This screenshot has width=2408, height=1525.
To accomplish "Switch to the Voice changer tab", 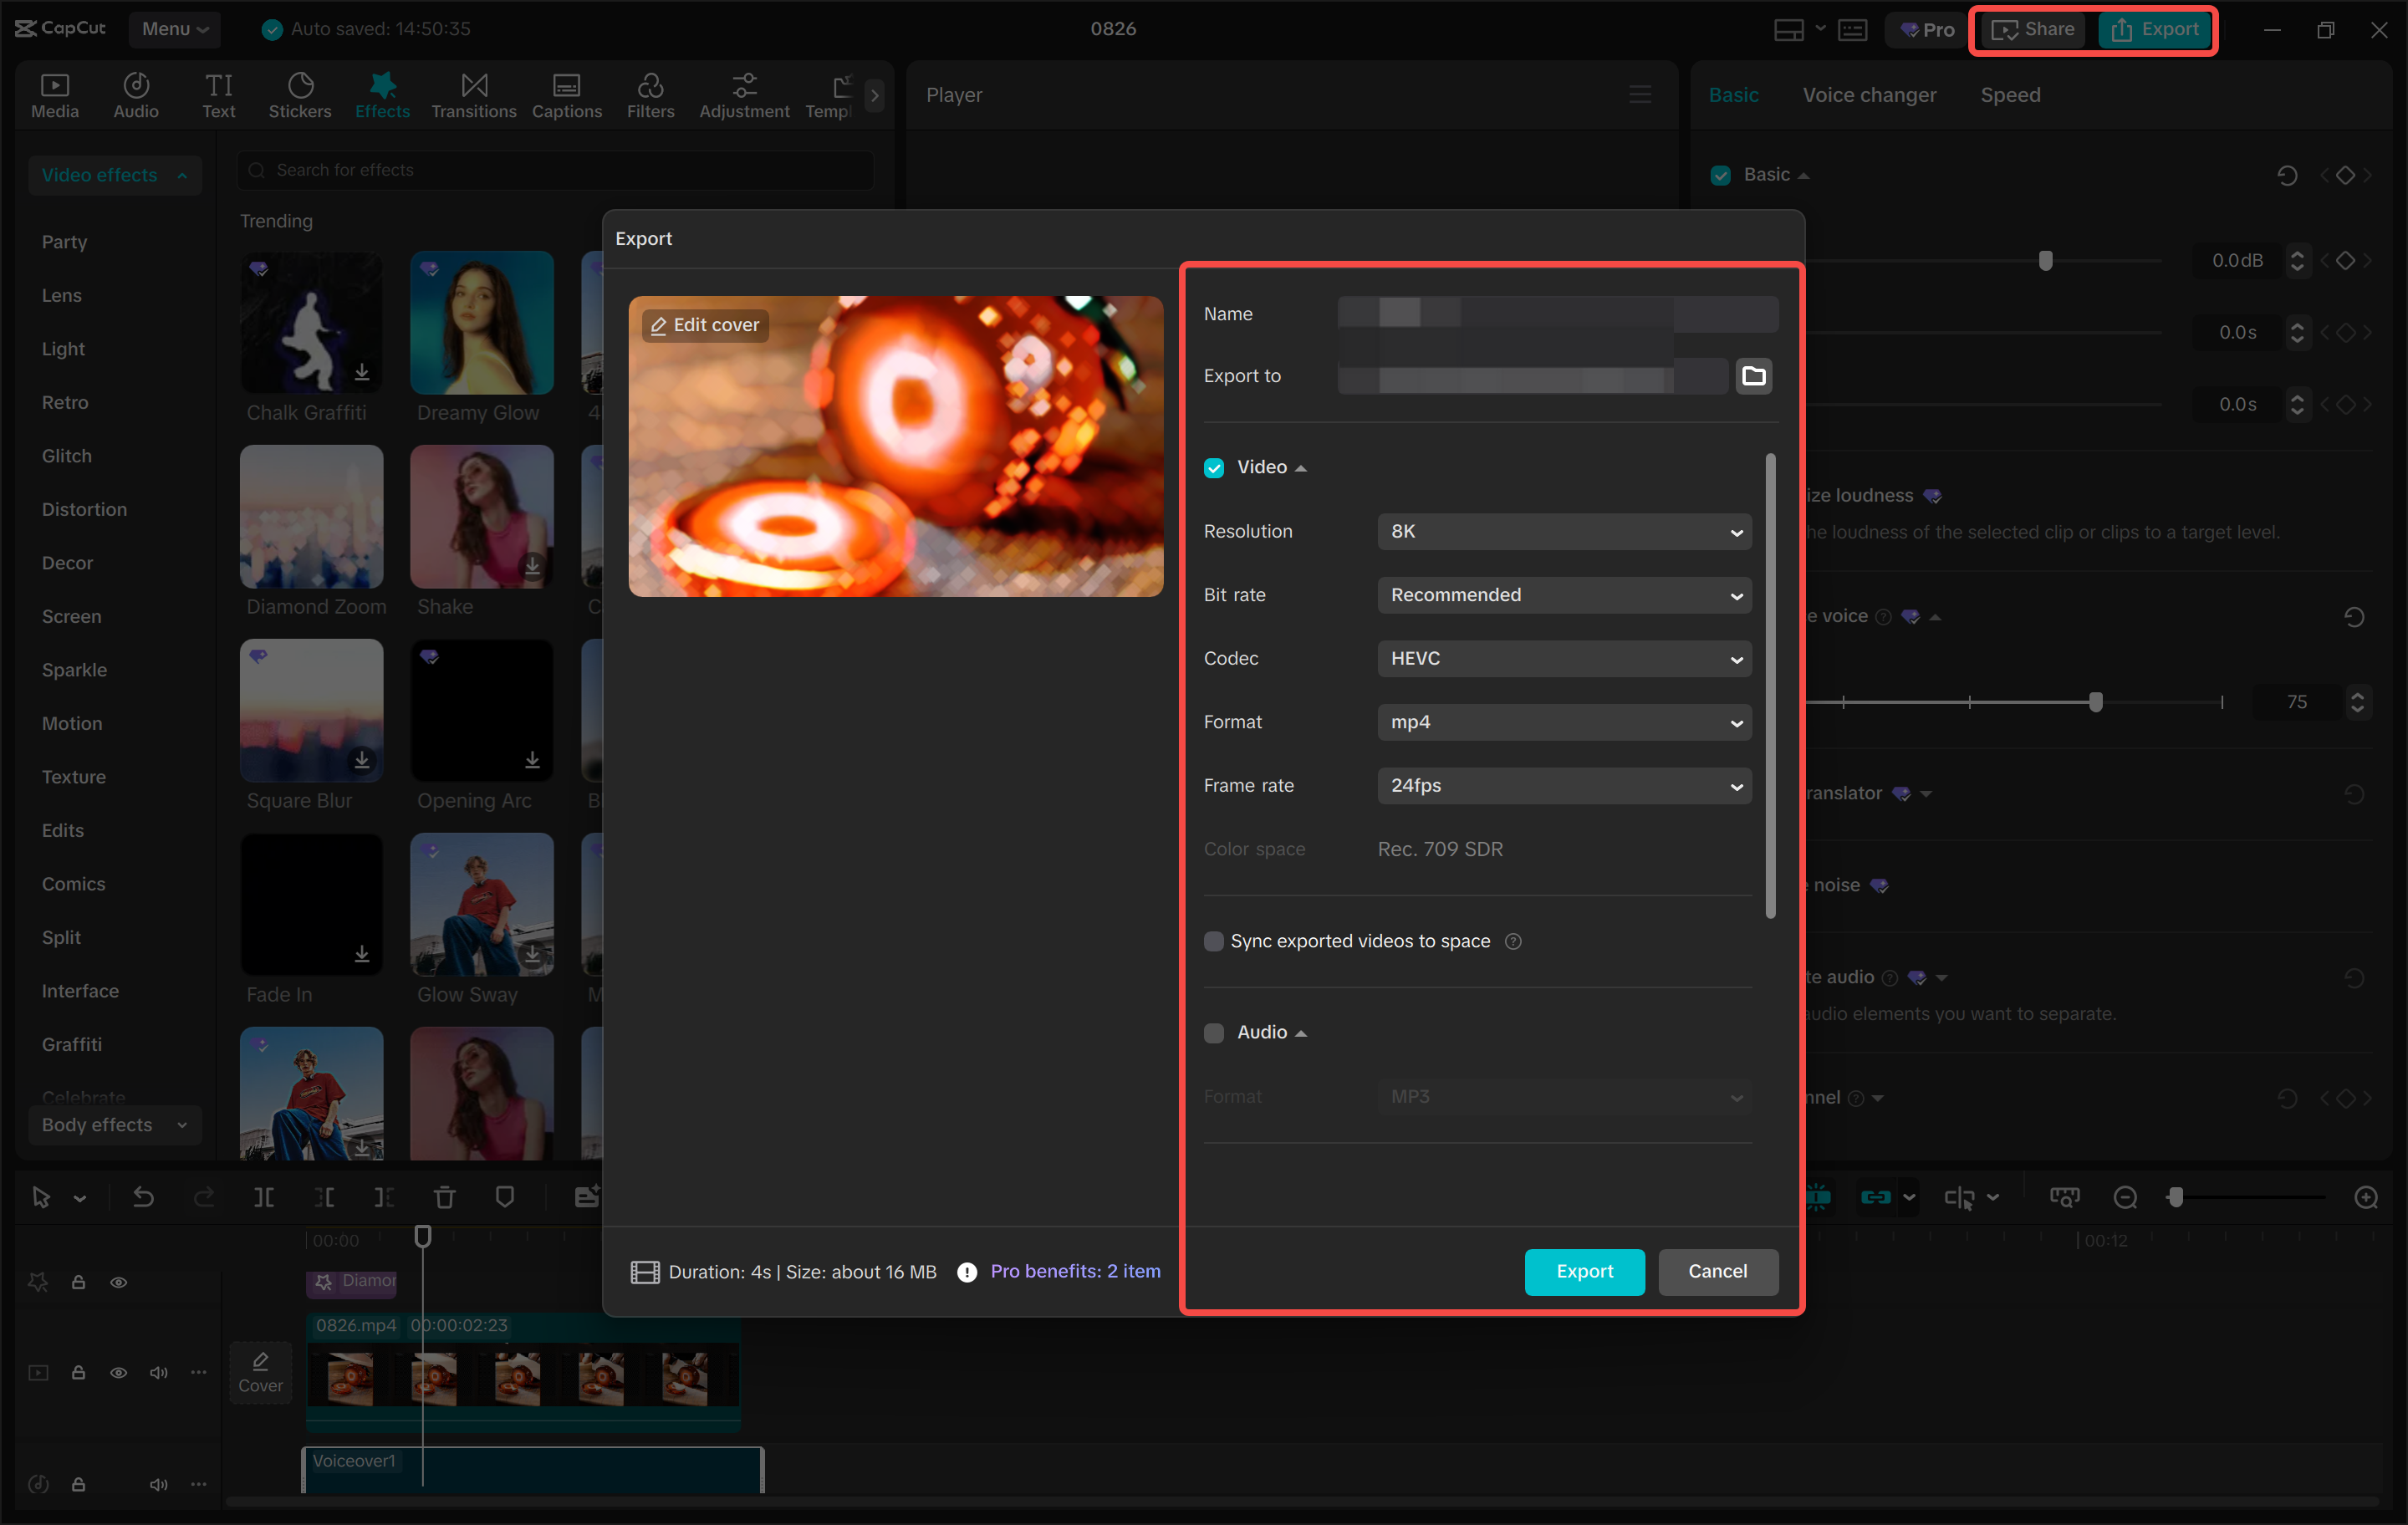I will pos(1869,95).
